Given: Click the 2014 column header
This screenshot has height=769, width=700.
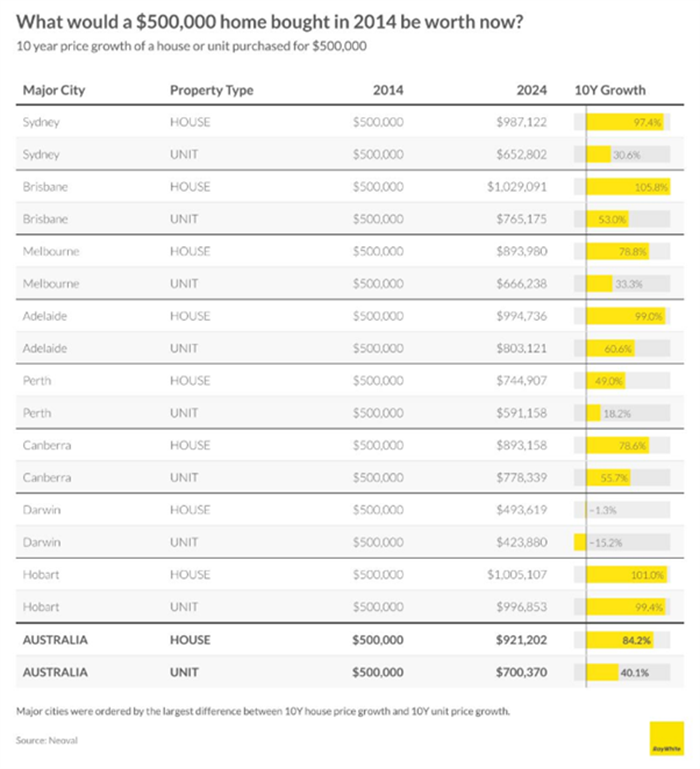Looking at the screenshot, I should (x=388, y=90).
